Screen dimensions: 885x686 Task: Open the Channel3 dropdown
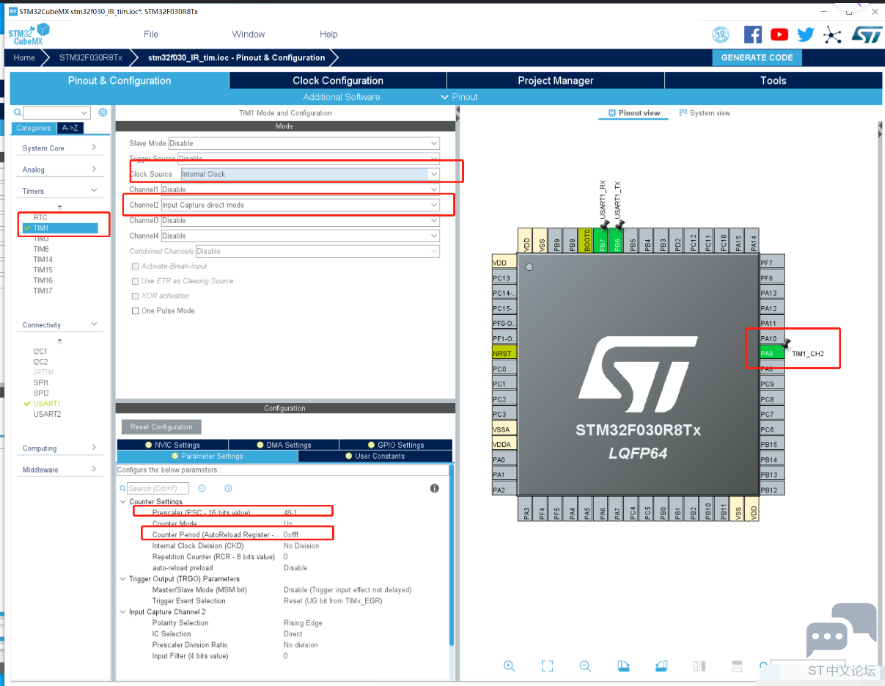300,220
